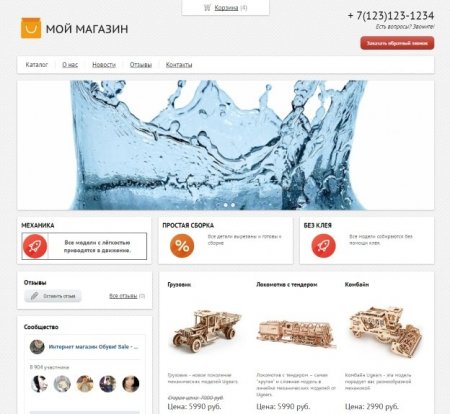This screenshot has width=450, height=414.
Task: Open the Каталог menu item
Action: point(37,65)
